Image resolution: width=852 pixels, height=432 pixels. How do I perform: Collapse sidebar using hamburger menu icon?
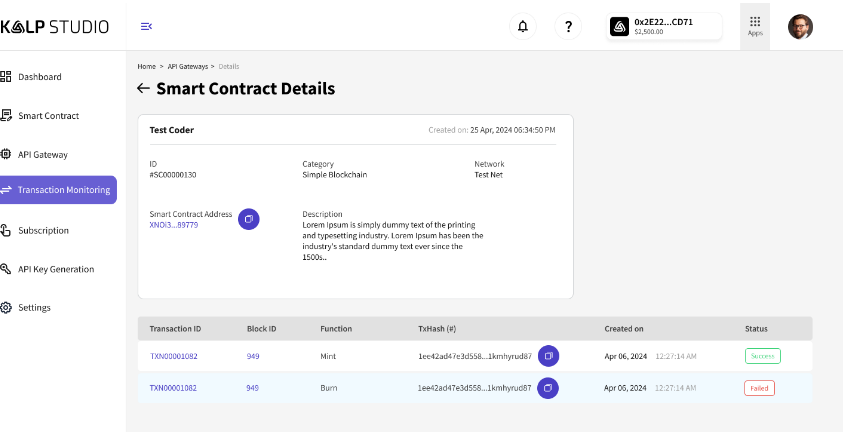(x=147, y=26)
